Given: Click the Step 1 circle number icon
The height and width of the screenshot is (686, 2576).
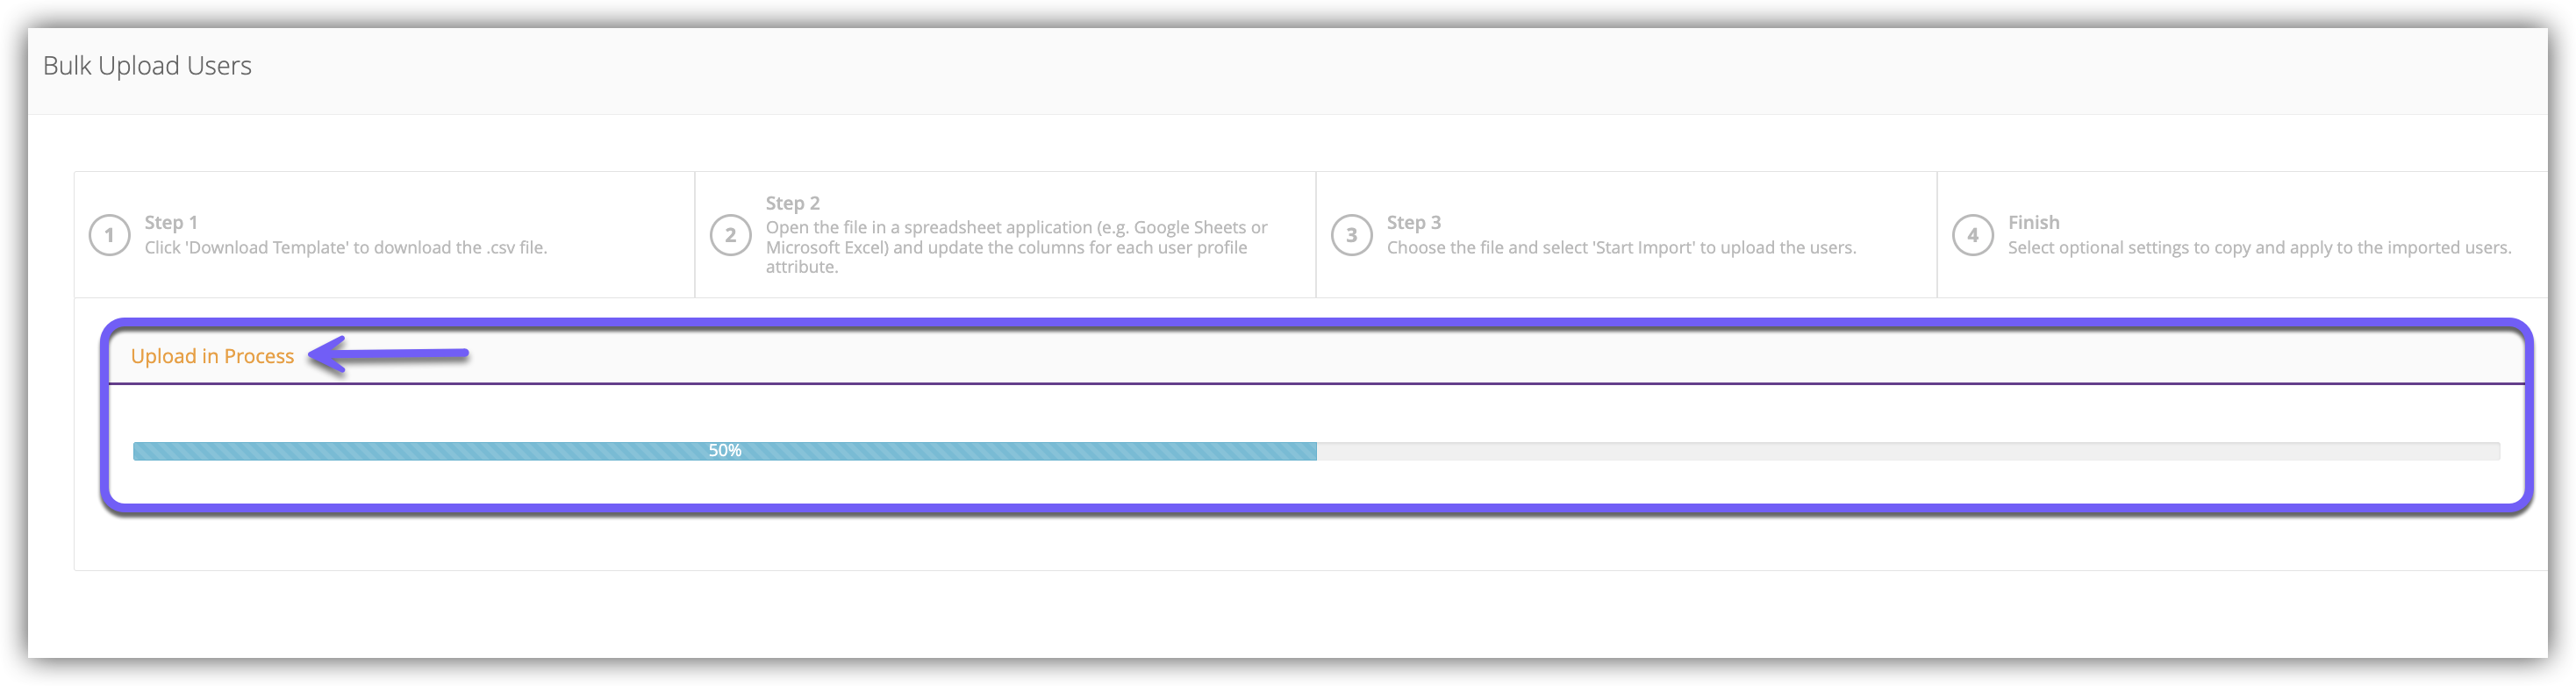Looking at the screenshot, I should pyautogui.click(x=110, y=236).
